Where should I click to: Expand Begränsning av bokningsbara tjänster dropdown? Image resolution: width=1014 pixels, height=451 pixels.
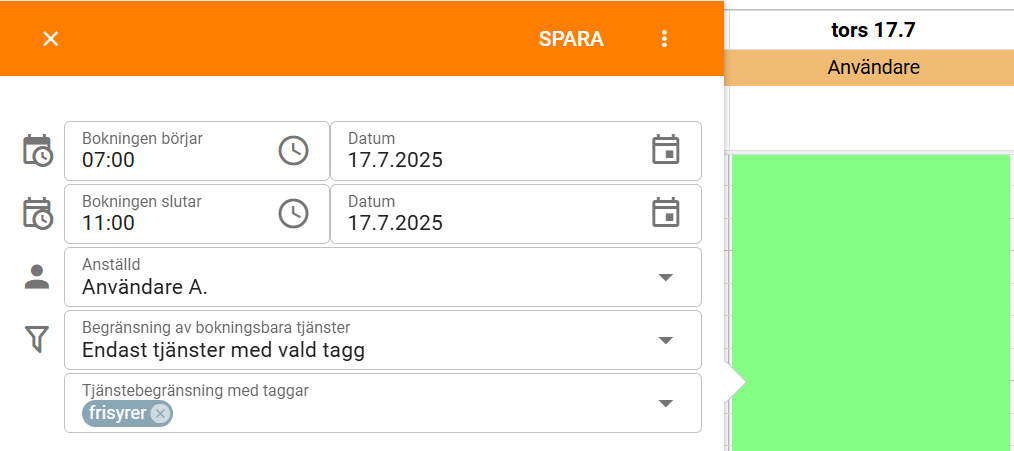[x=665, y=340]
